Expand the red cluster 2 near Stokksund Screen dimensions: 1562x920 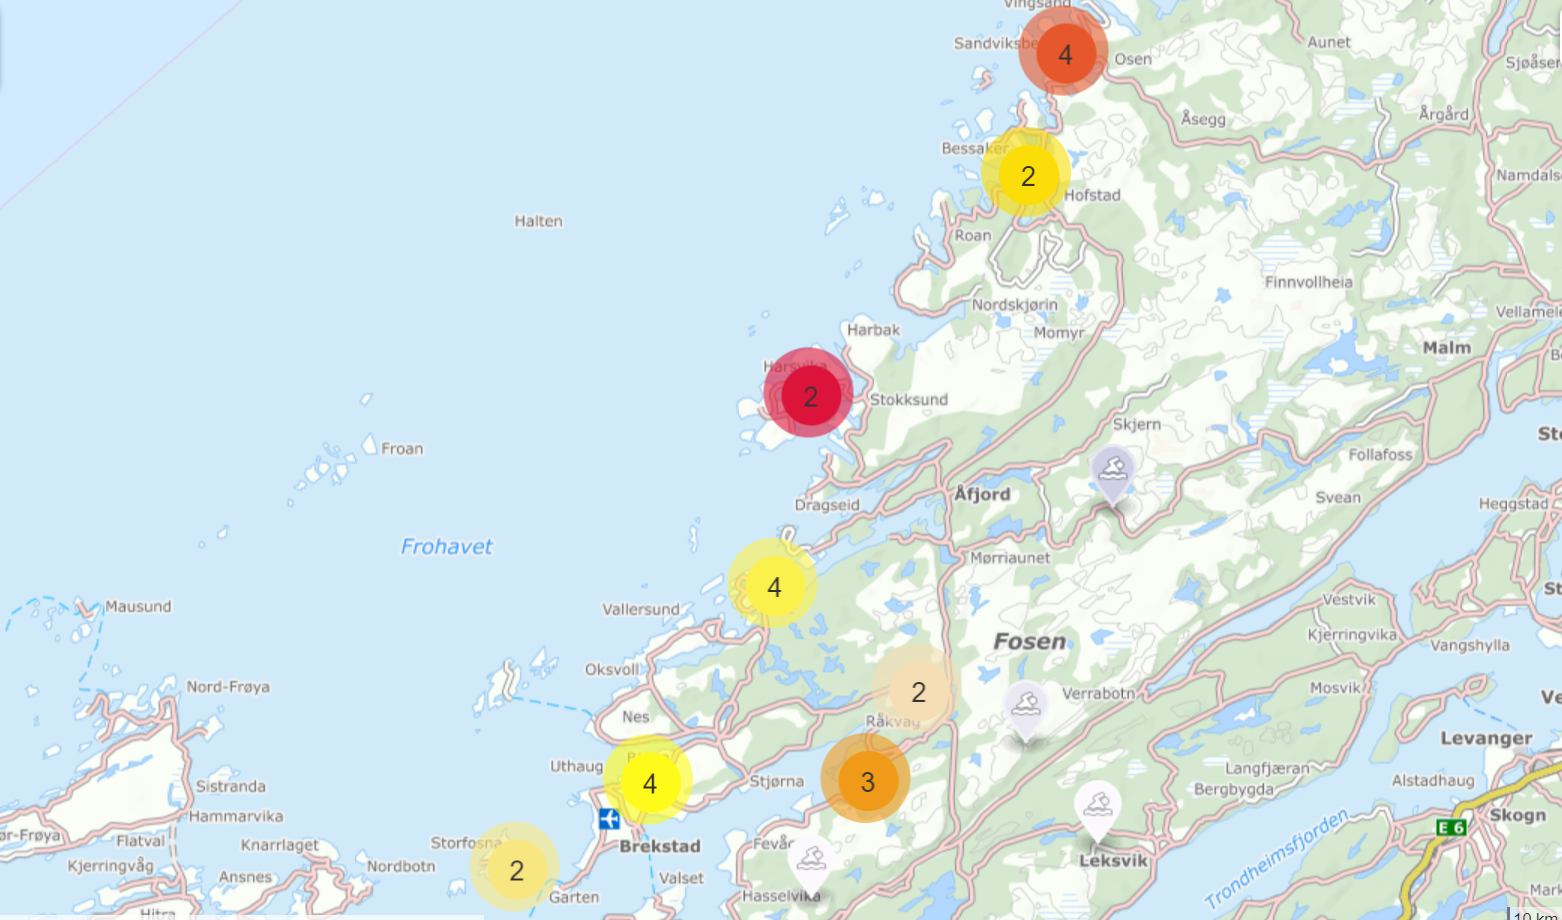pos(809,395)
